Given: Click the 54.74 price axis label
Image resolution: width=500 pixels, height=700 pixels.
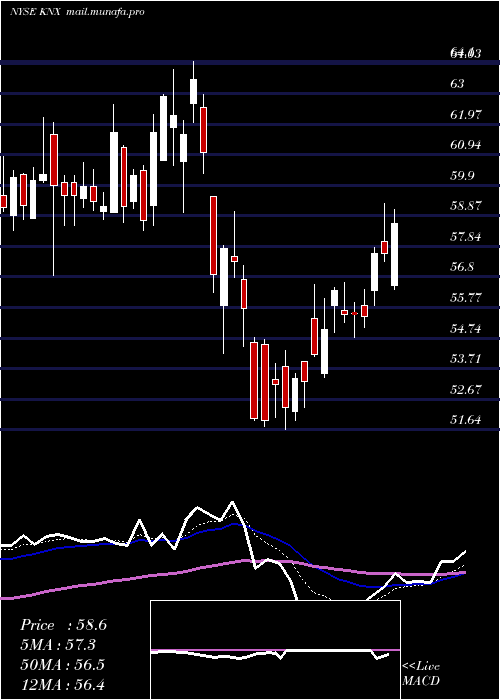Looking at the screenshot, I should (466, 328).
